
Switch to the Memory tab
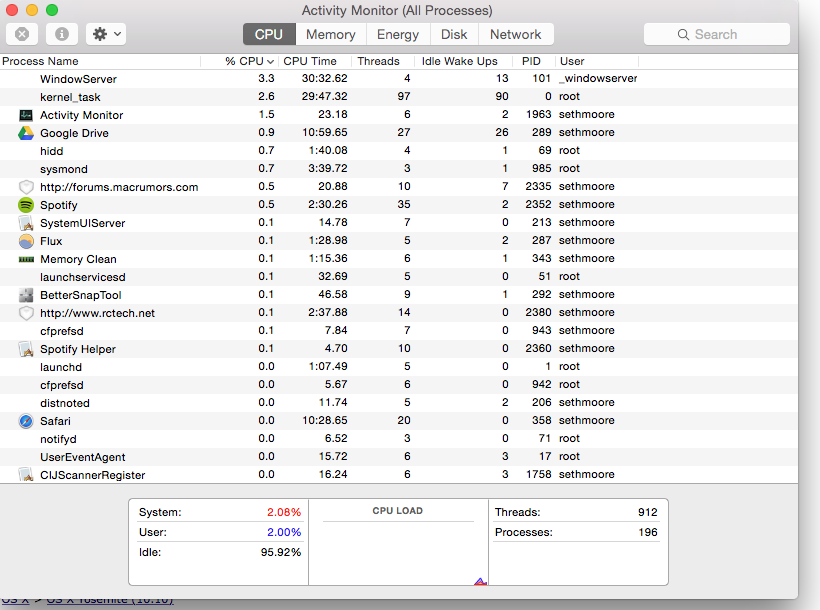tap(331, 34)
